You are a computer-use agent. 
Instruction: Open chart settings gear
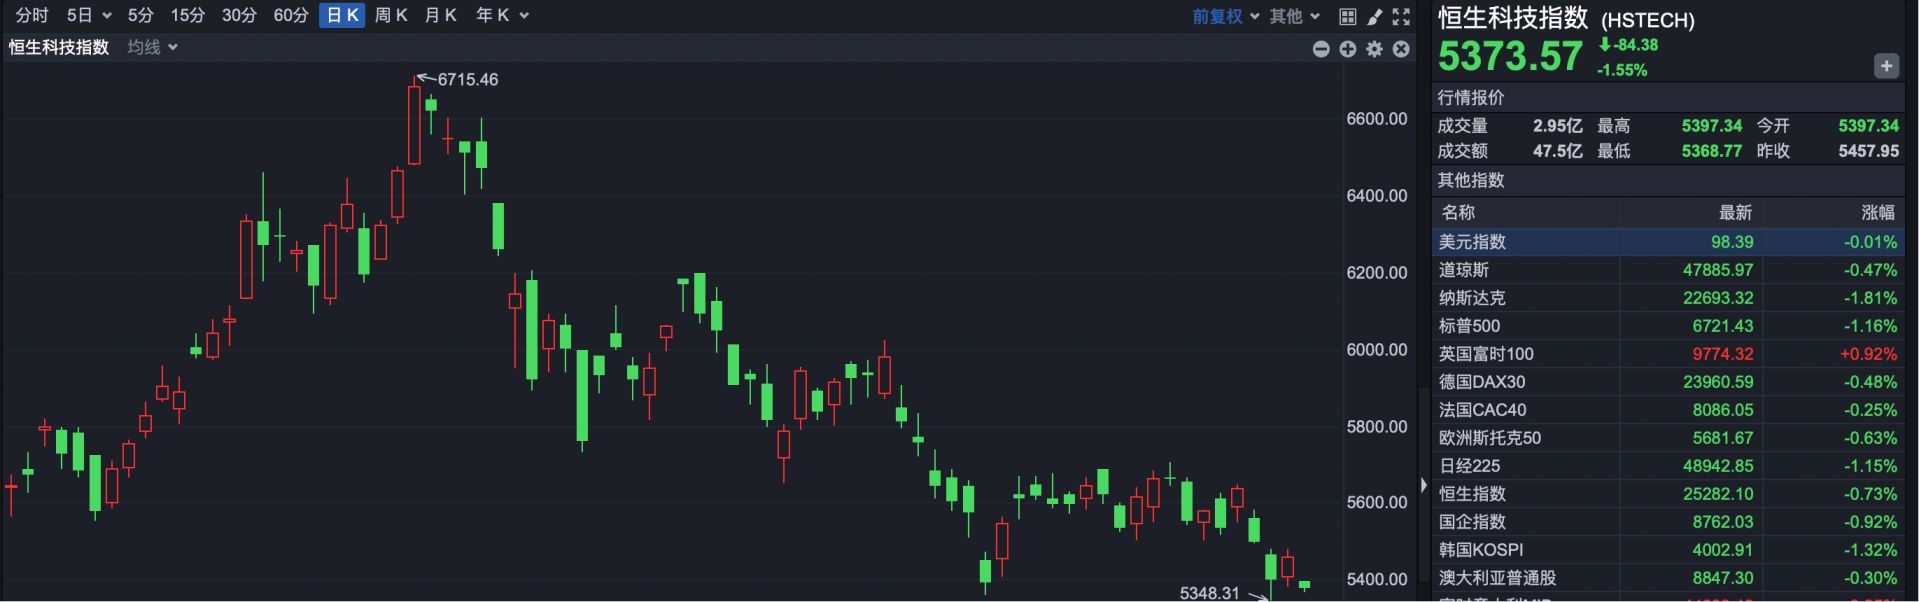[x=1375, y=49]
